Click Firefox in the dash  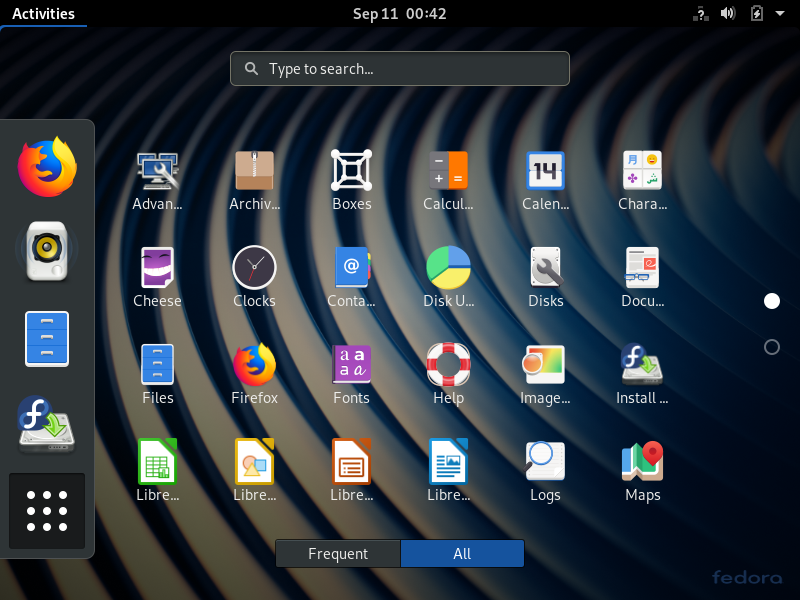click(47, 166)
